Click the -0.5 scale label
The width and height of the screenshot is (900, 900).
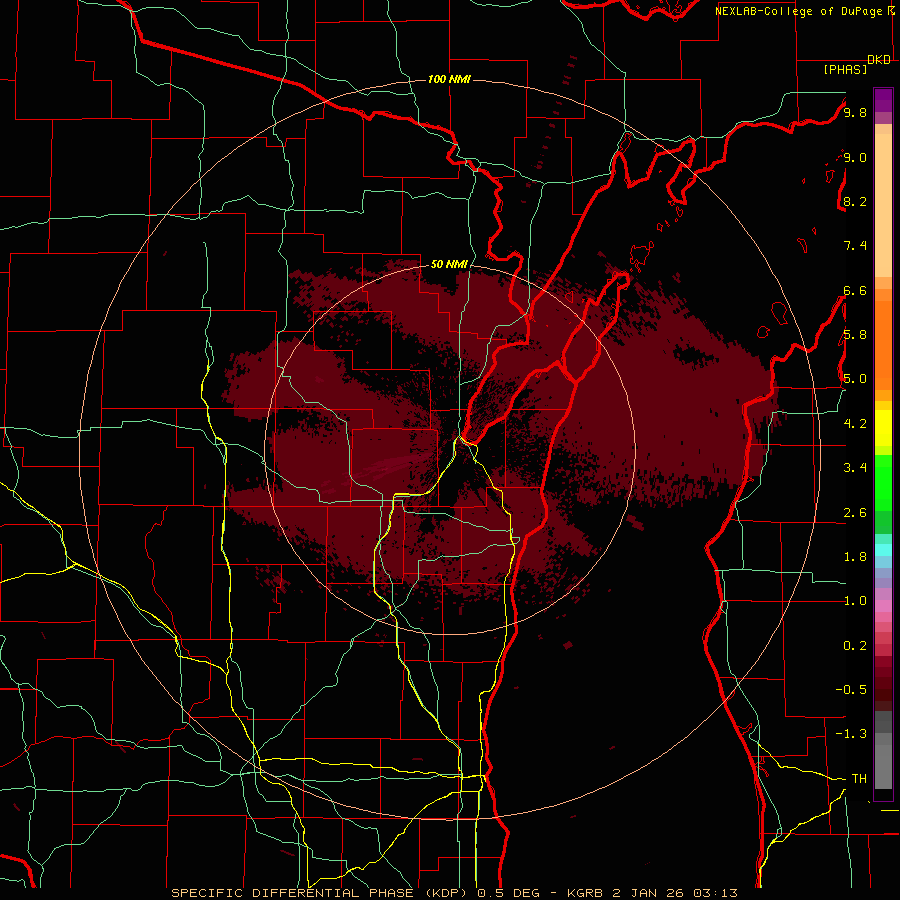coord(851,690)
